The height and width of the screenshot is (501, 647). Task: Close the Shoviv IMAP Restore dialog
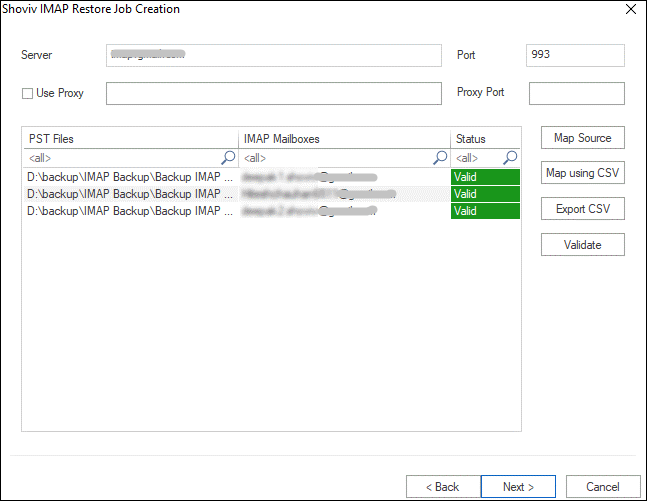tap(630, 9)
